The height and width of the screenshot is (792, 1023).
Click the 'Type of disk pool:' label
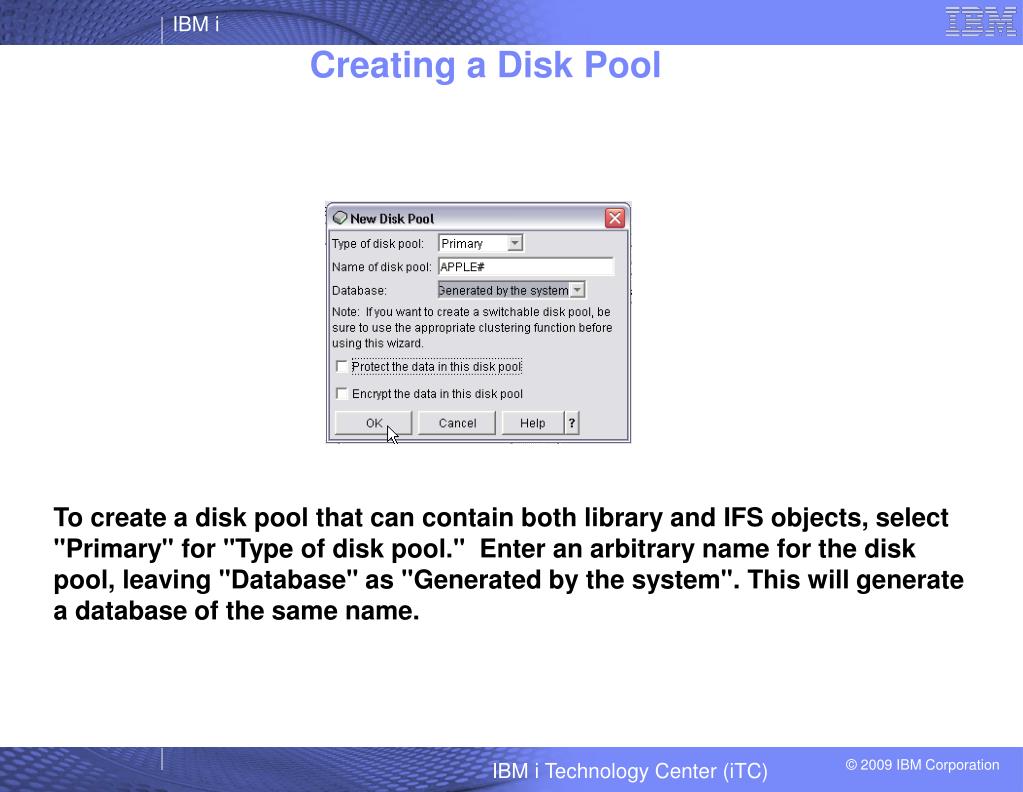(378, 244)
